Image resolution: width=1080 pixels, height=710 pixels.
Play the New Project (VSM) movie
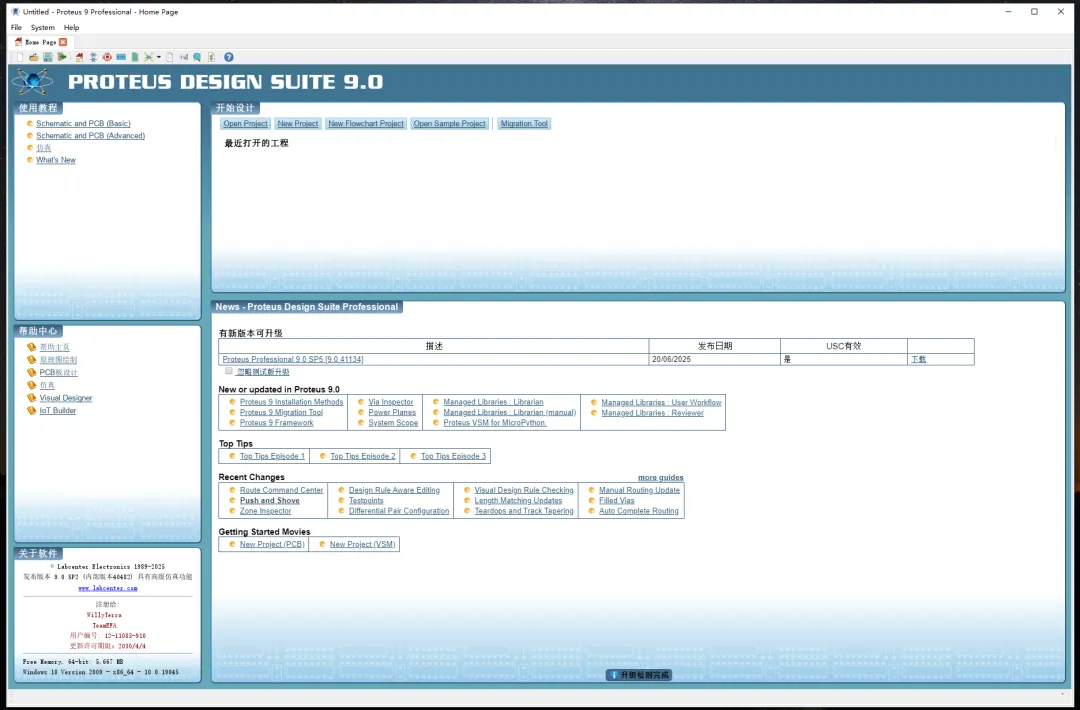(x=362, y=544)
